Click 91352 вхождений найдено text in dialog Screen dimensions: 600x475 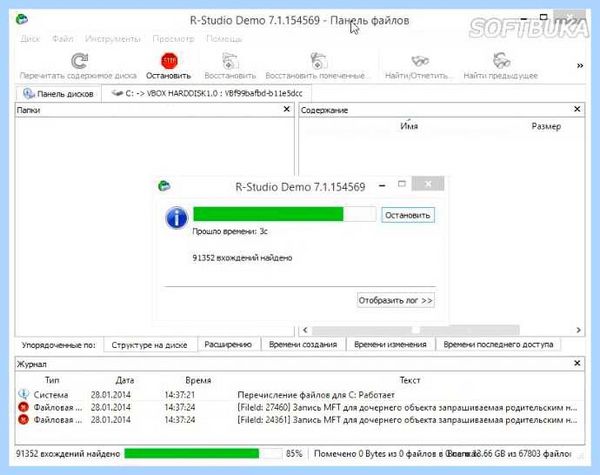coord(242,258)
